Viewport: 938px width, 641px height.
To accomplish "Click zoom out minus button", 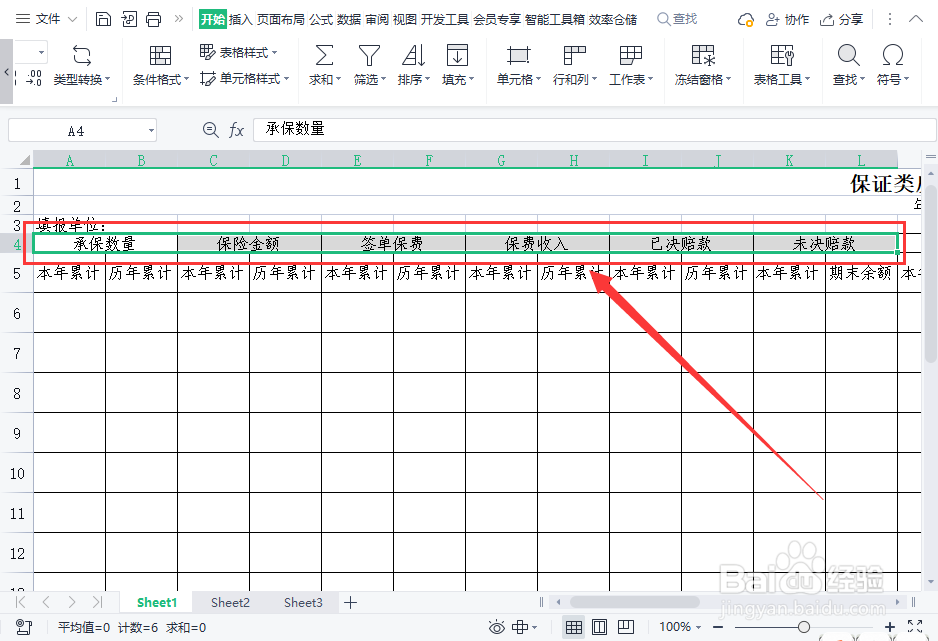I will [718, 627].
